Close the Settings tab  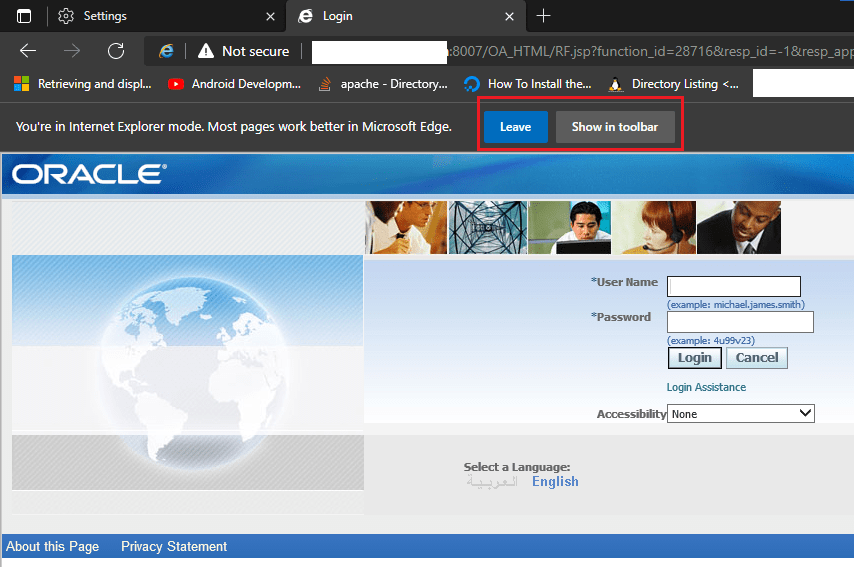pyautogui.click(x=270, y=17)
